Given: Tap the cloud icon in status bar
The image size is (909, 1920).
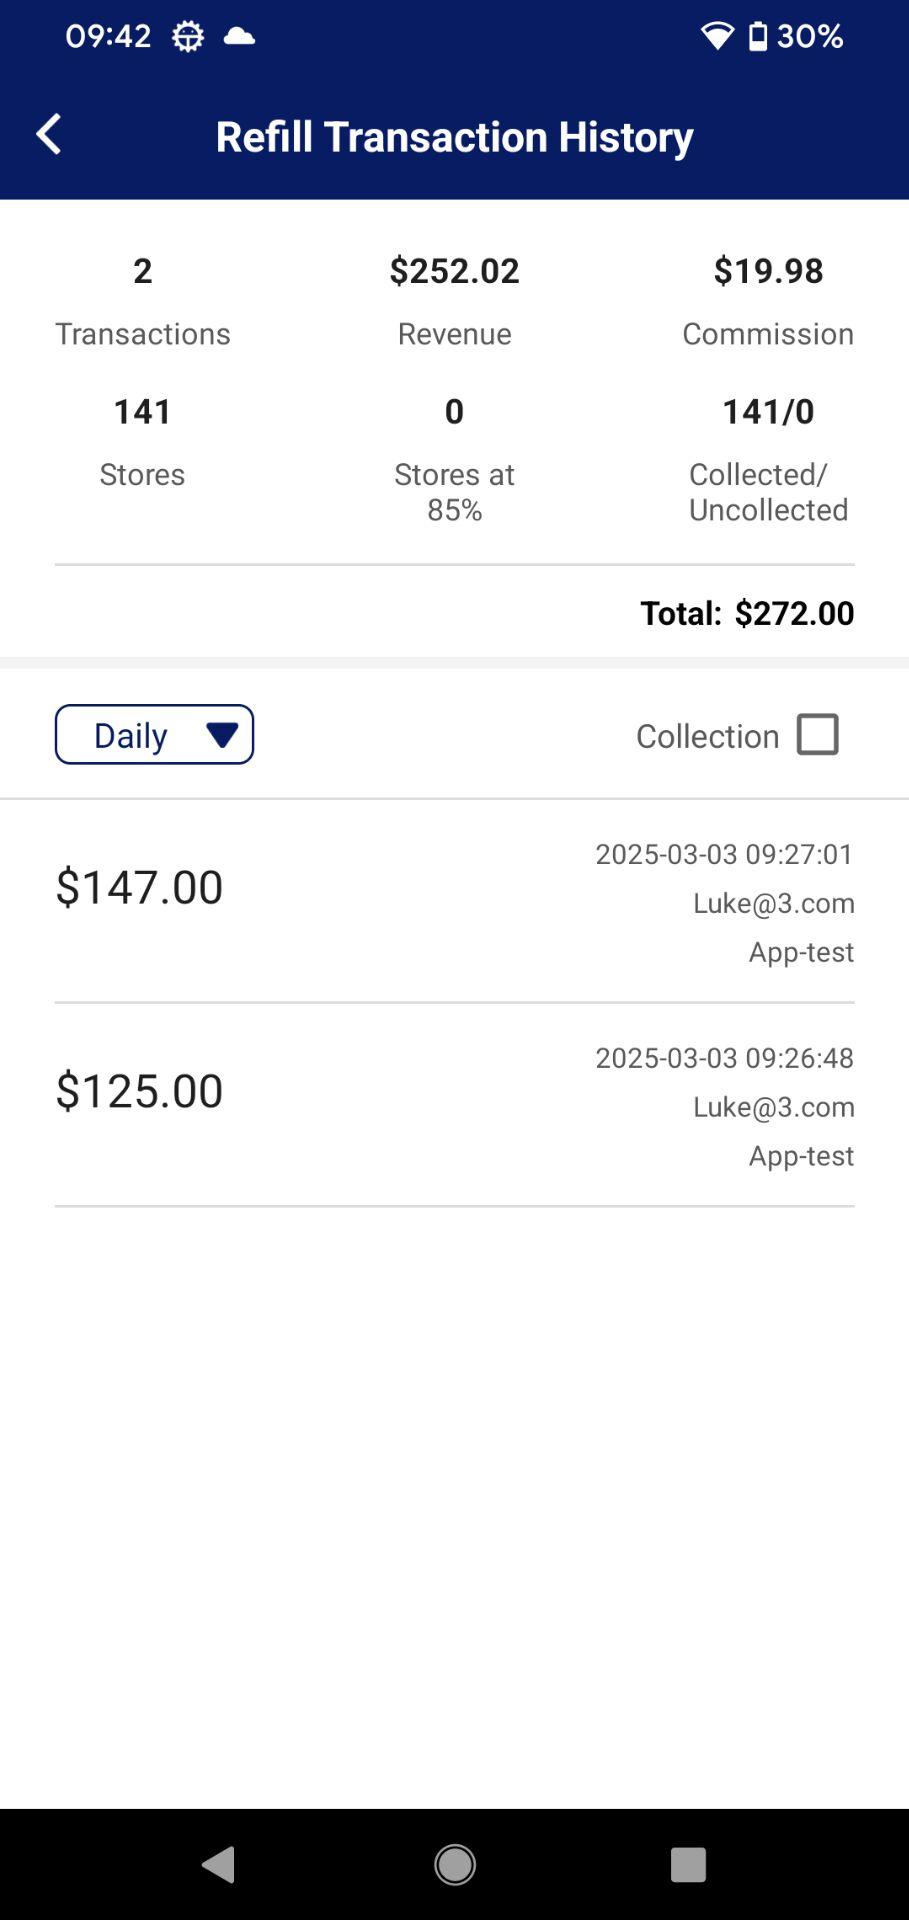Looking at the screenshot, I should tap(239, 37).
